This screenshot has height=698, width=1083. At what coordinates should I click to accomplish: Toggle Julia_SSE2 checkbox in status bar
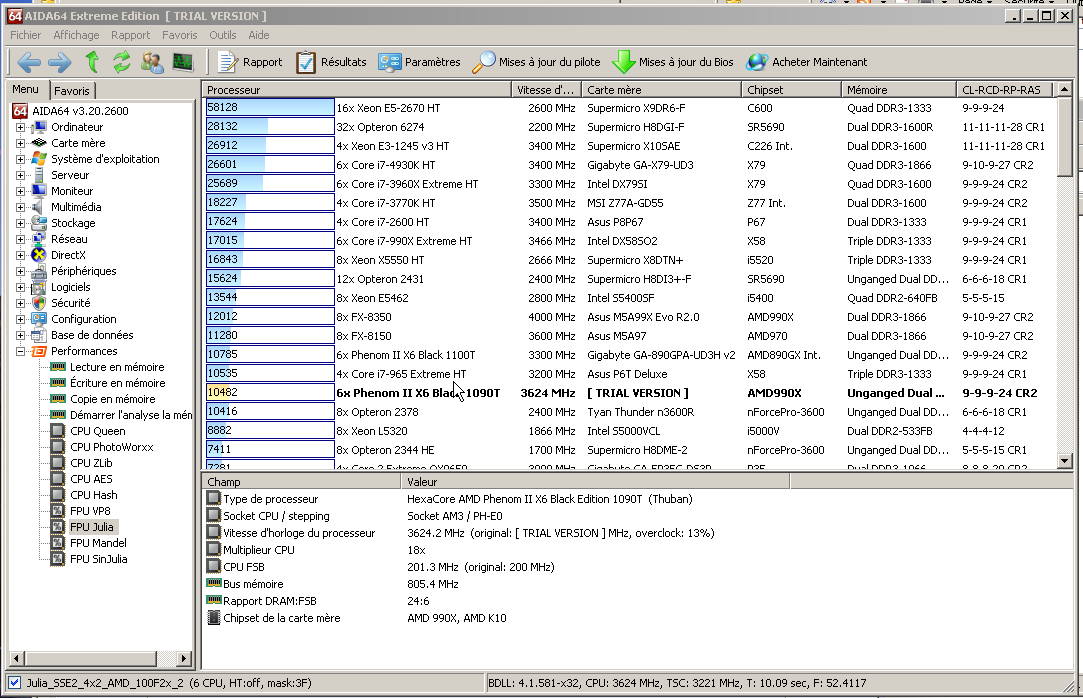[x=15, y=683]
